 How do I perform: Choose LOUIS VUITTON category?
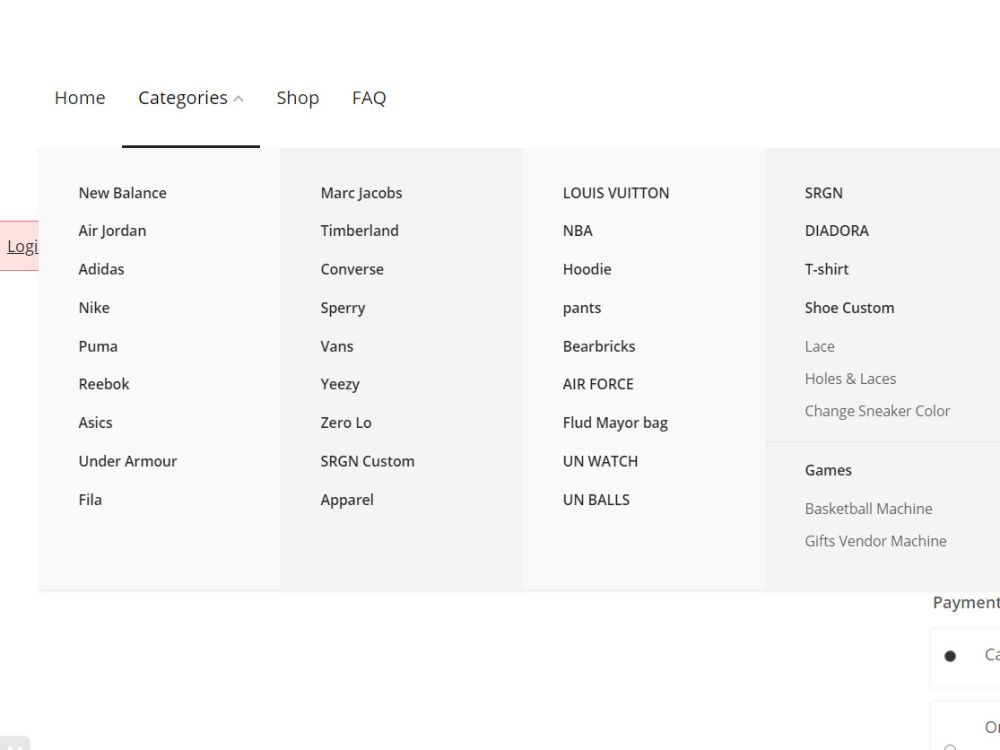(x=616, y=193)
